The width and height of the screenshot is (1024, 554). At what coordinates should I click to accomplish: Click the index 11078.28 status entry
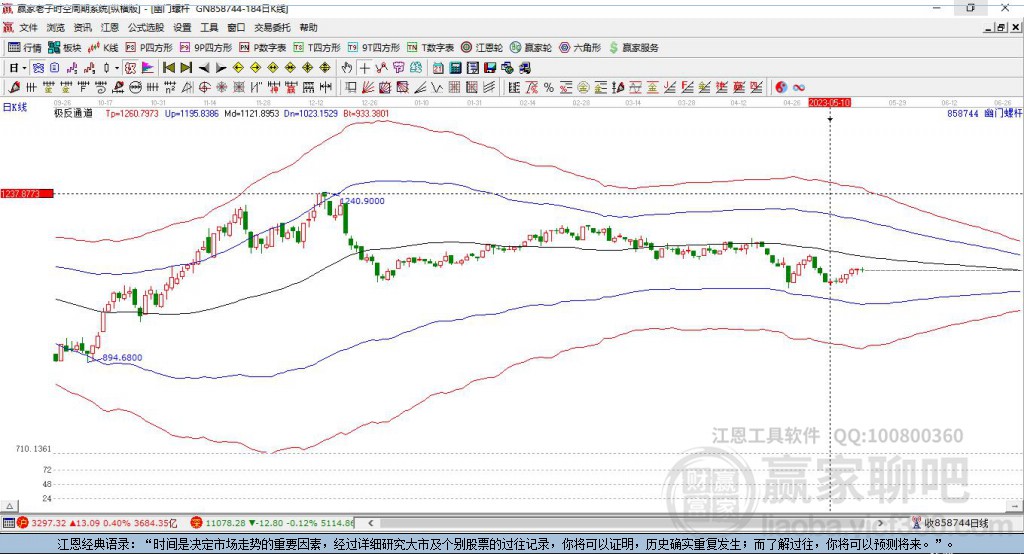pyautogui.click(x=272, y=523)
